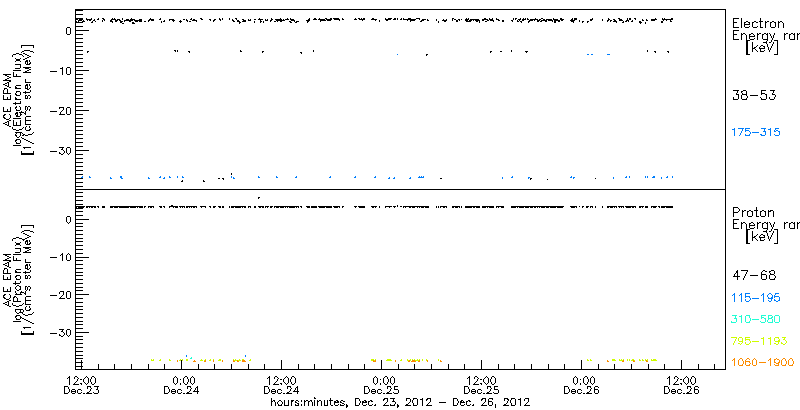Click the 12:00 Dec.23 time axis label
This screenshot has width=800, height=410.
pyautogui.click(x=82, y=386)
